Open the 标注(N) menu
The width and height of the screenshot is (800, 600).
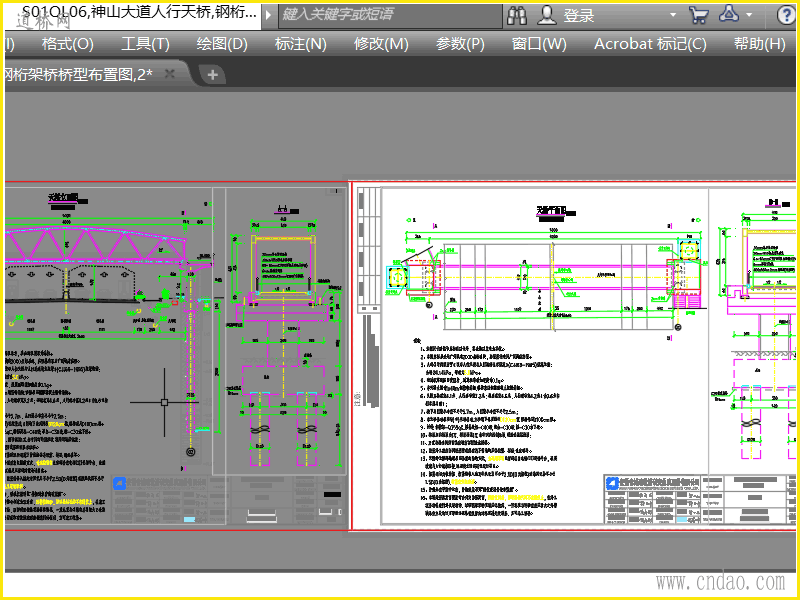tap(301, 44)
